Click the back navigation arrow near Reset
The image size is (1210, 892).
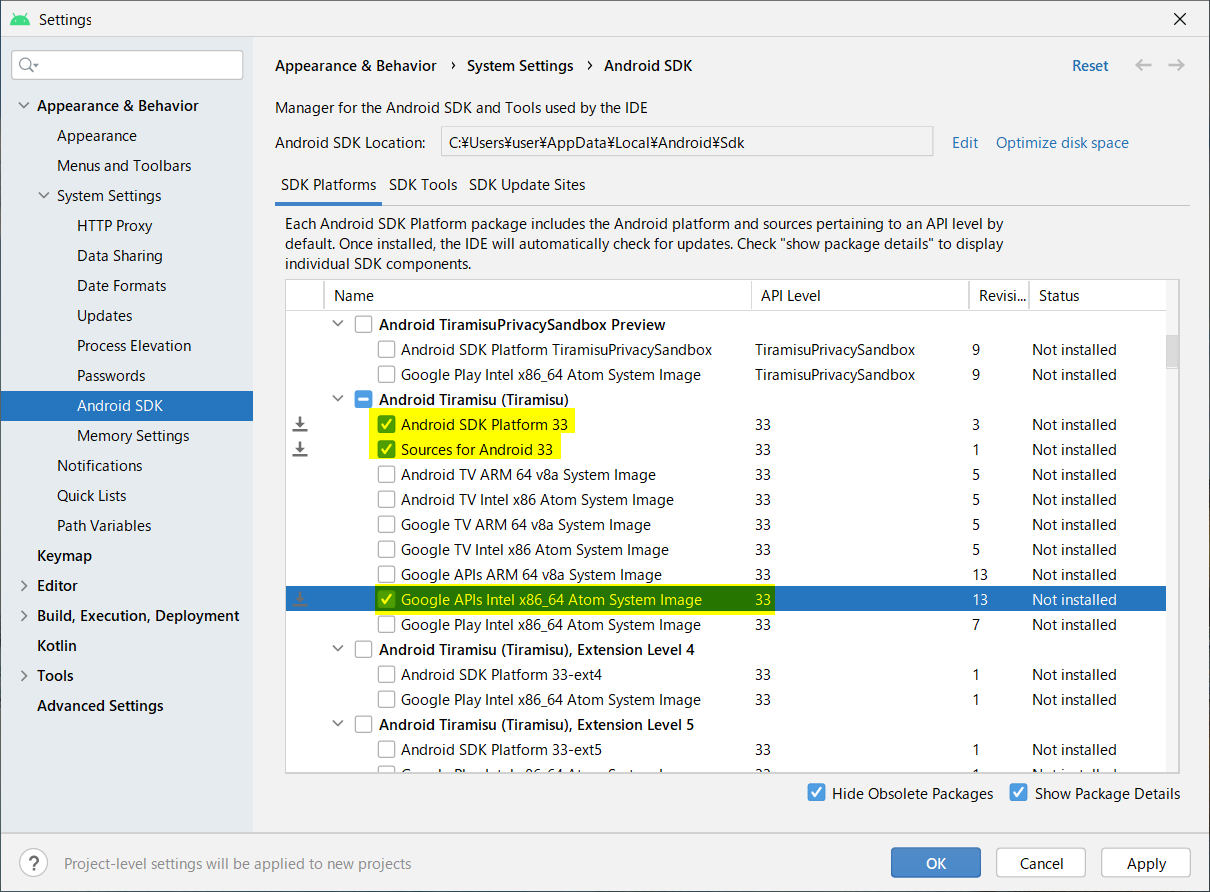1143,65
